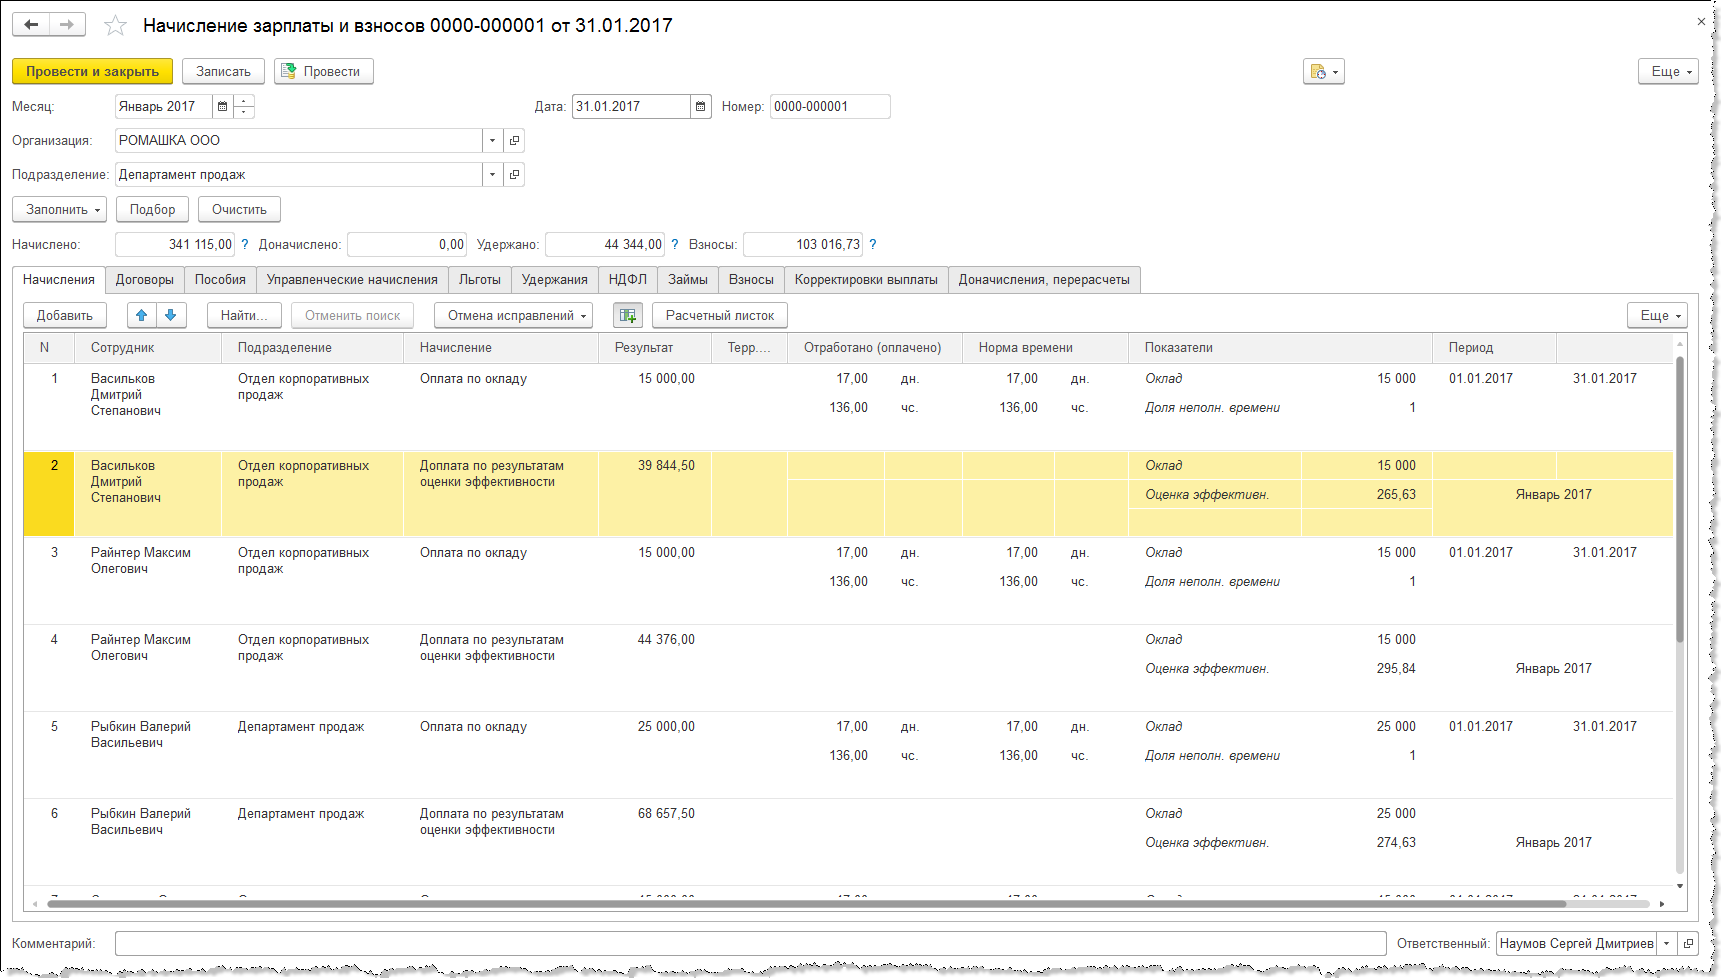Expand the Организация dropdown list

point(492,141)
